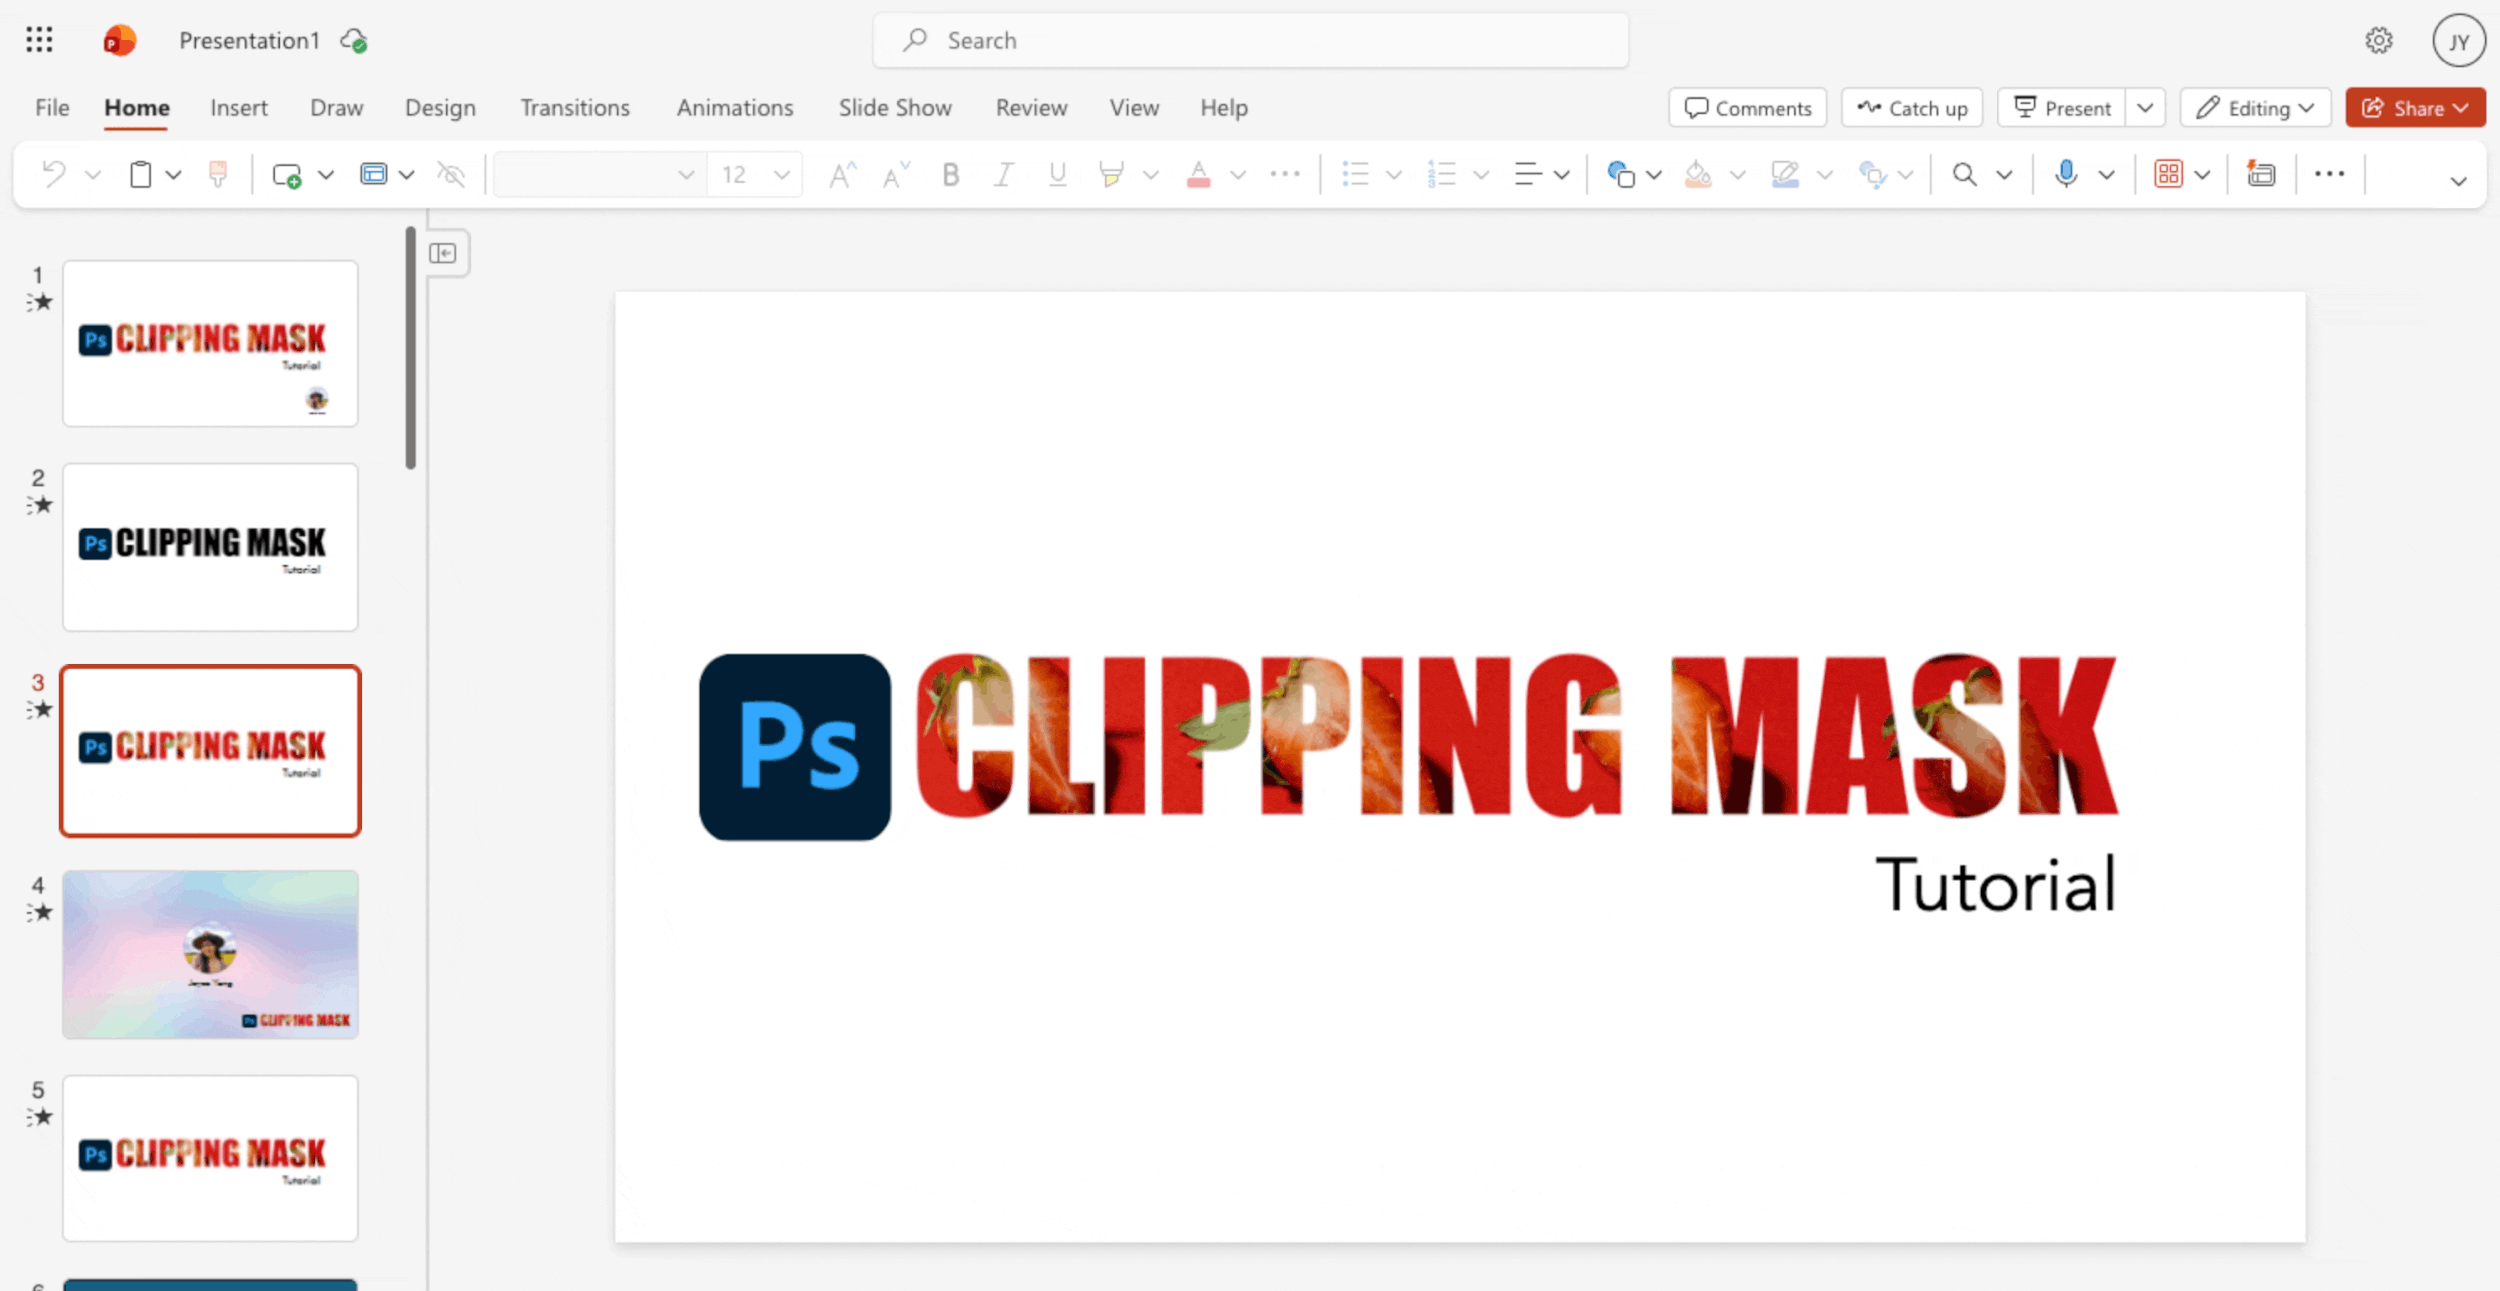Select slide 4 thumbnail
Image resolution: width=2500 pixels, height=1291 pixels.
[x=210, y=954]
